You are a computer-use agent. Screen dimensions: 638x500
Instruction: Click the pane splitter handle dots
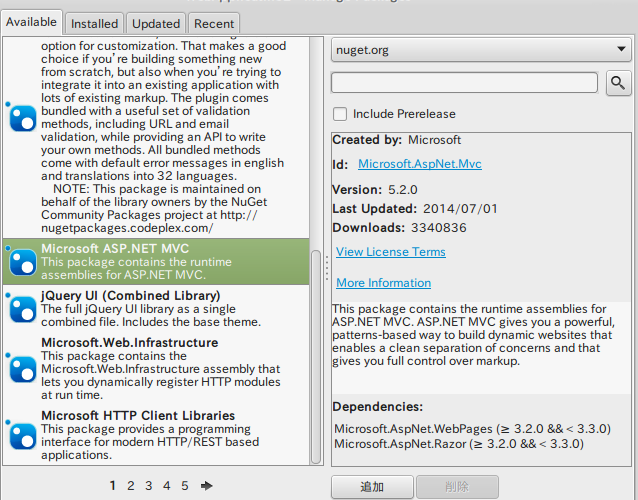[327, 268]
